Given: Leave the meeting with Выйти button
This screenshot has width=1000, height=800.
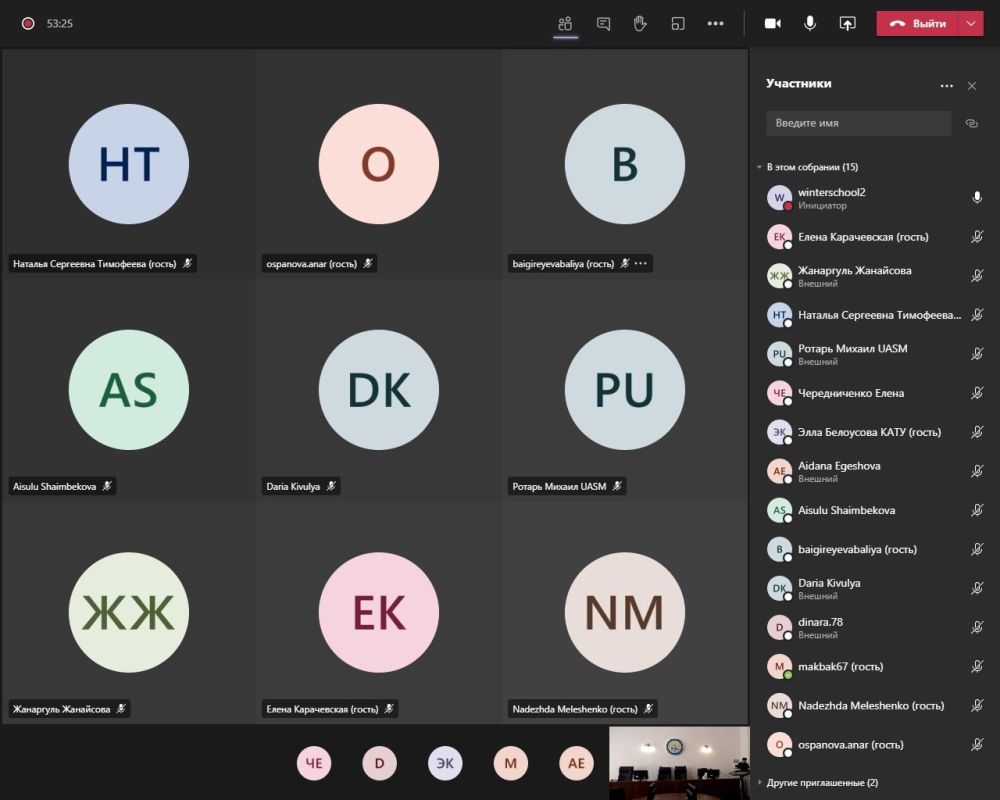Looking at the screenshot, I should point(918,24).
